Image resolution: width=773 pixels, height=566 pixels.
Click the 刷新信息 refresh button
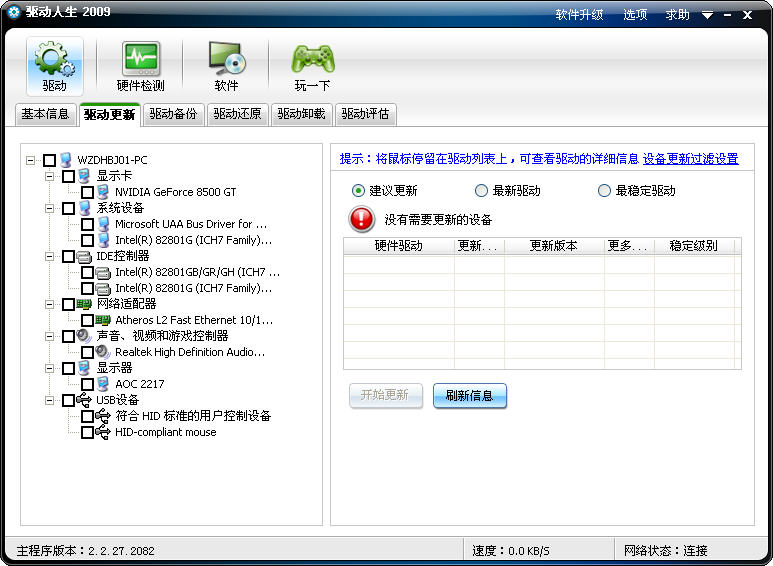[470, 395]
